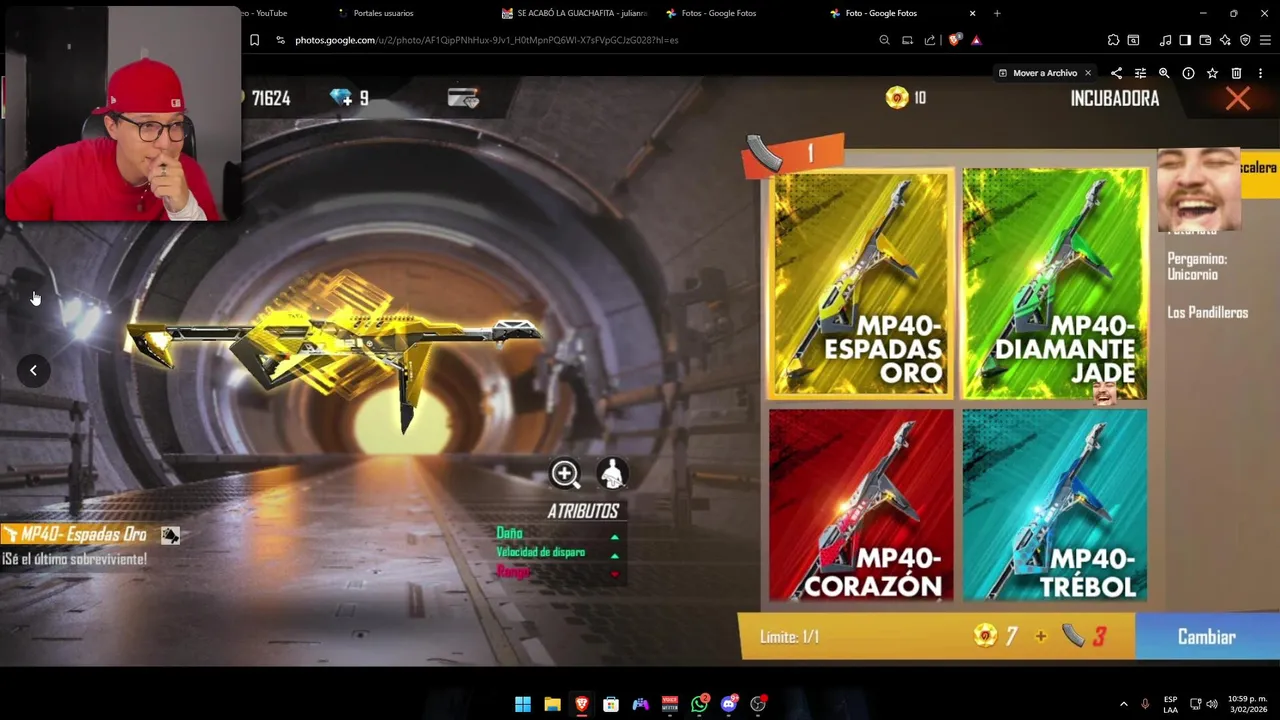Select MP40-Diamante Jade skin card
Viewport: 1280px width, 720px height.
pos(1054,284)
